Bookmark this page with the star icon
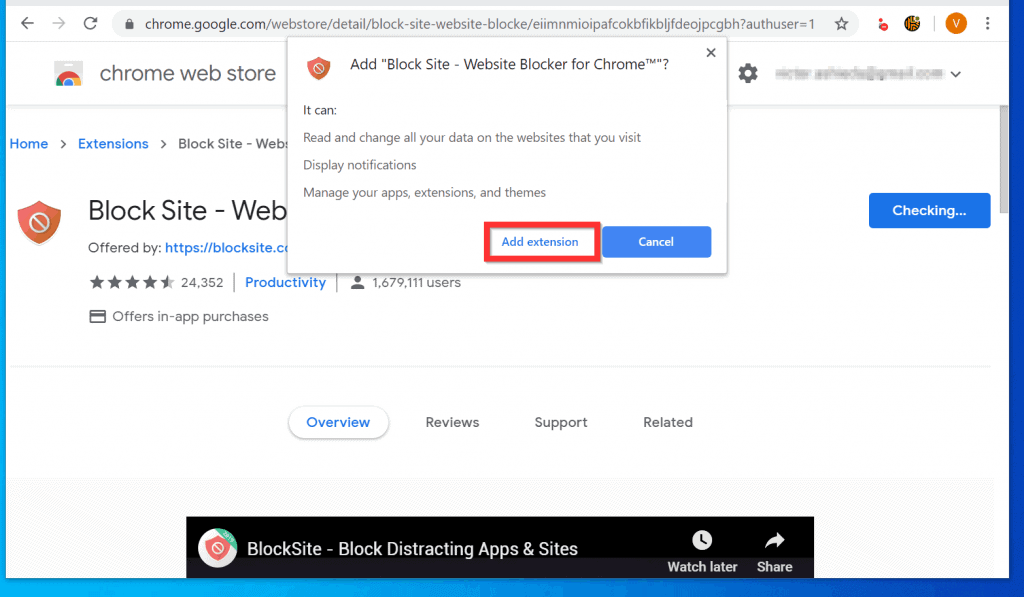The image size is (1024, 597). point(841,24)
